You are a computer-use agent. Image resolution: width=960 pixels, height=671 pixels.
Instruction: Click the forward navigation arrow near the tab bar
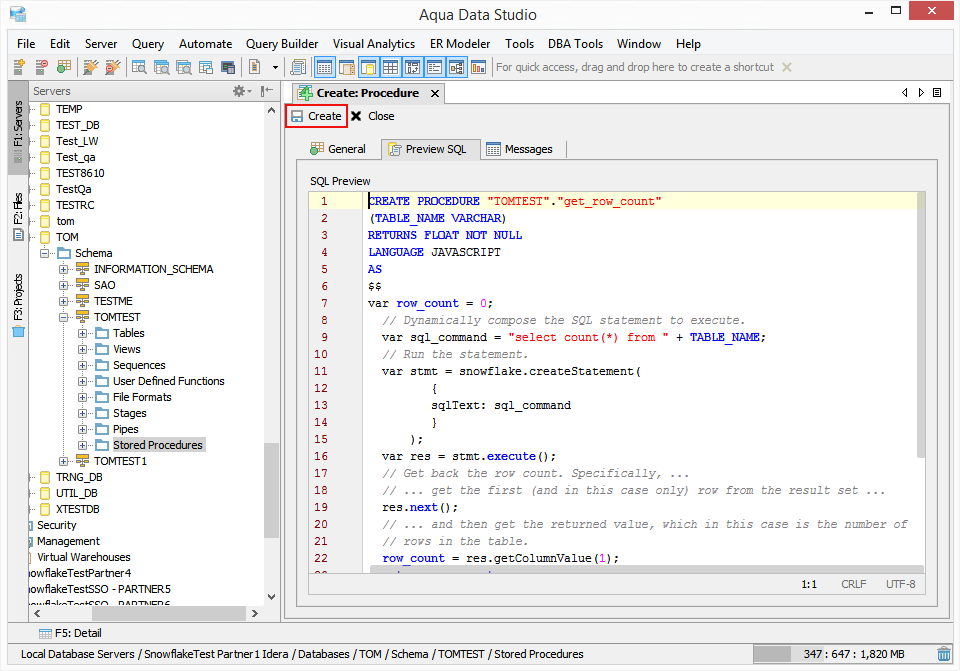pos(921,92)
